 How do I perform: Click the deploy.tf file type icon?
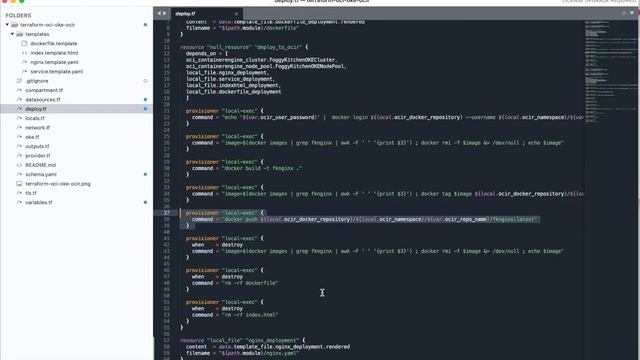click(19, 109)
